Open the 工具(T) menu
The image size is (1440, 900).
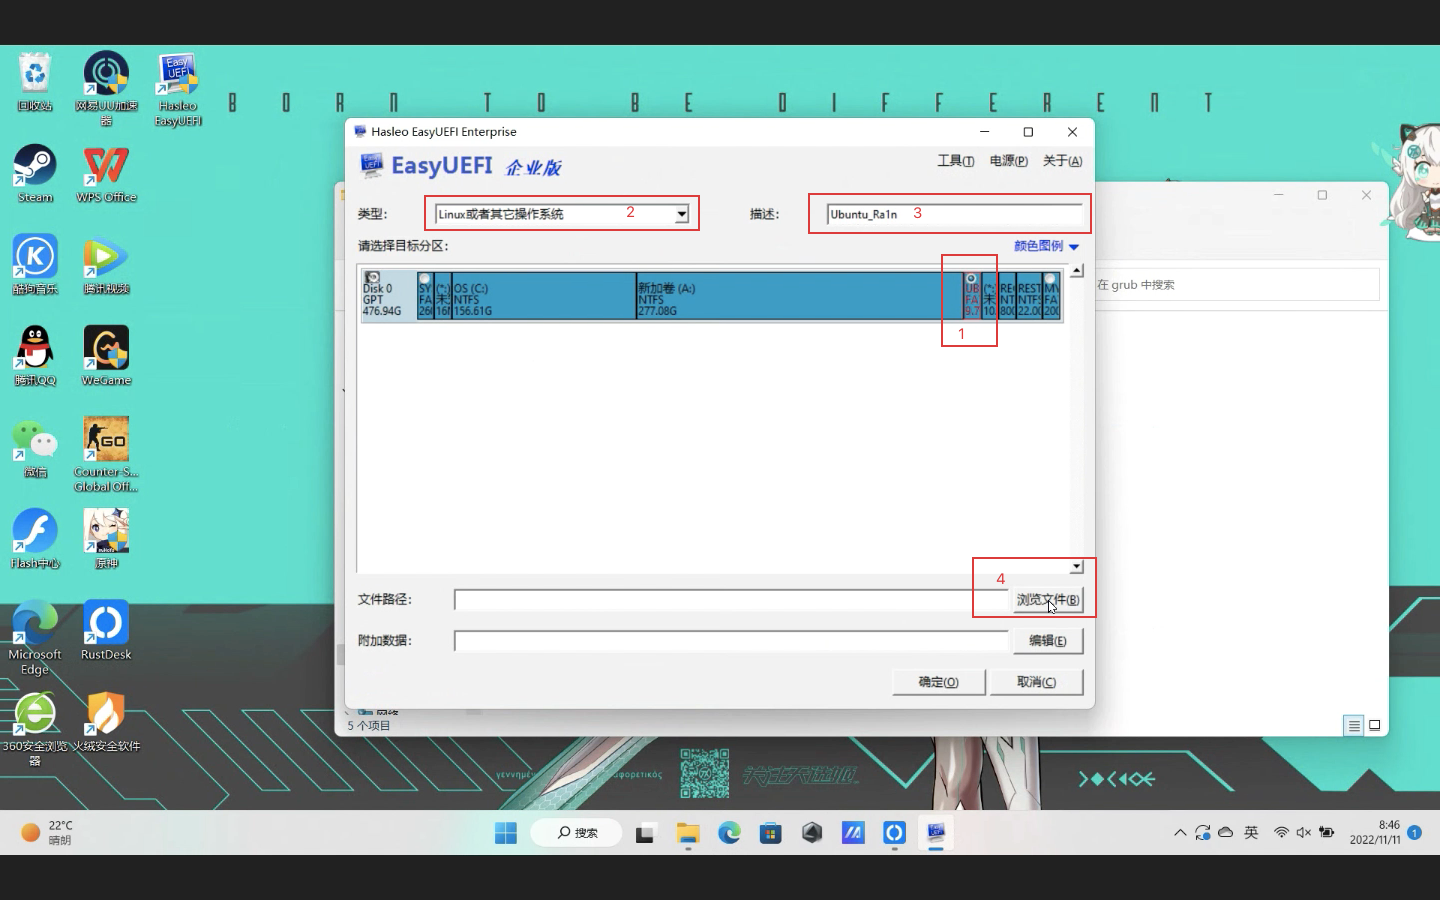[955, 161]
